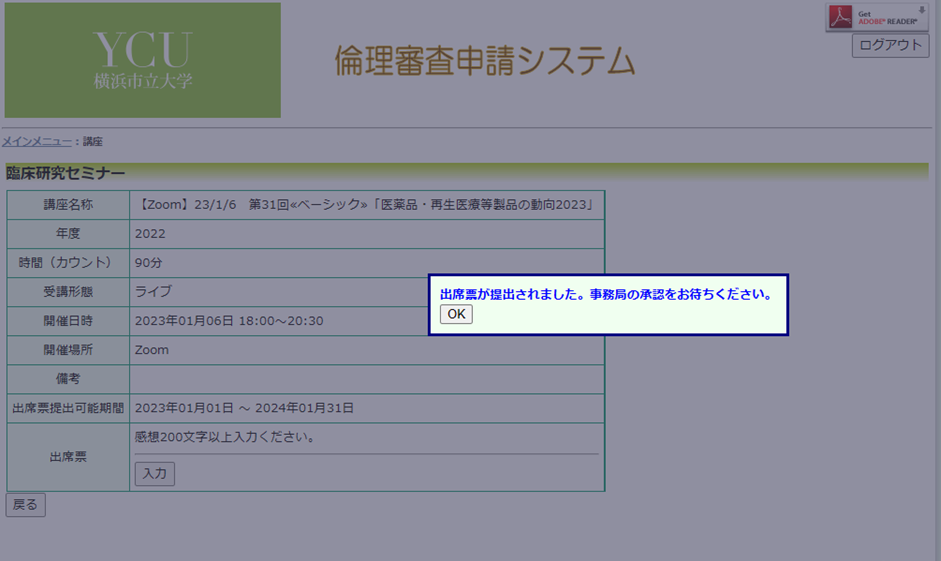Click the 倫理審査申請システム page title
The width and height of the screenshot is (941, 561).
[x=485, y=61]
